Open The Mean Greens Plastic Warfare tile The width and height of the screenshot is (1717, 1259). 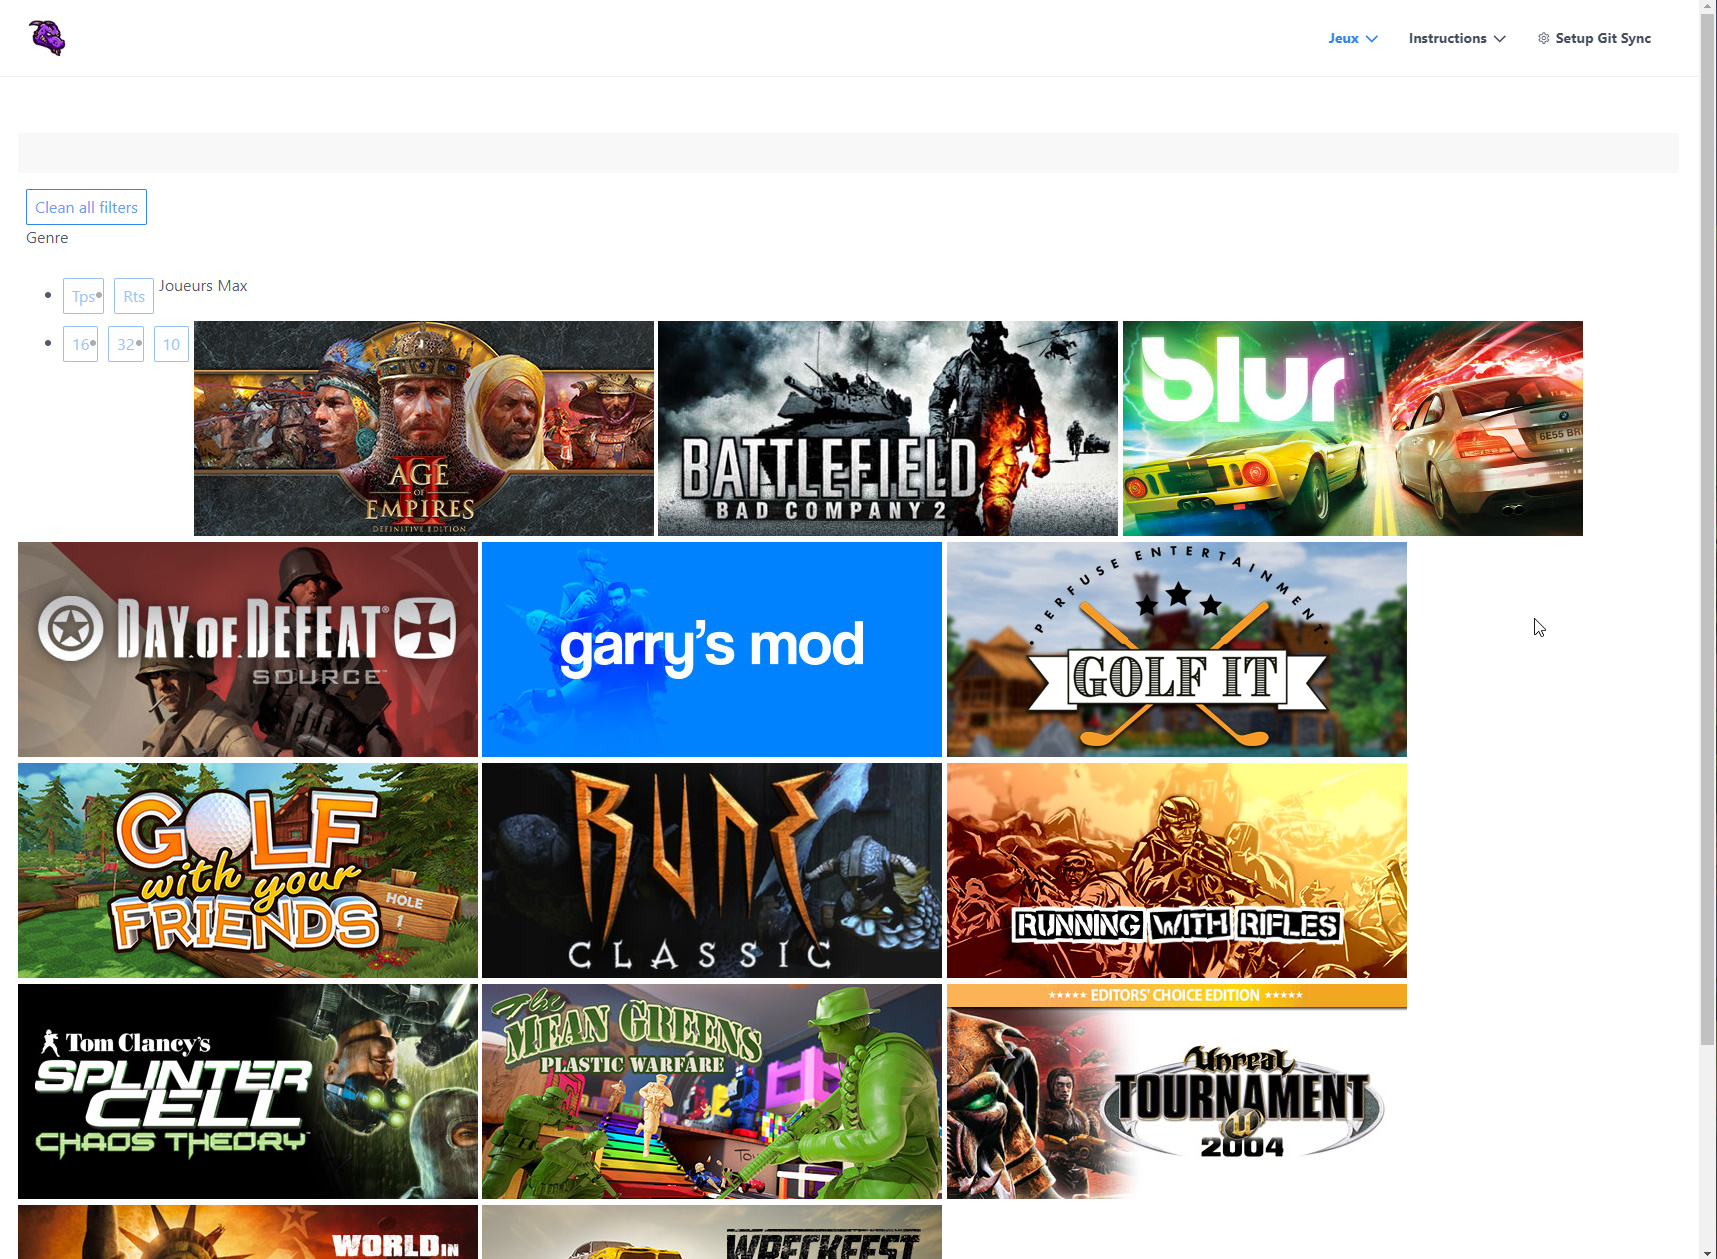(712, 1091)
